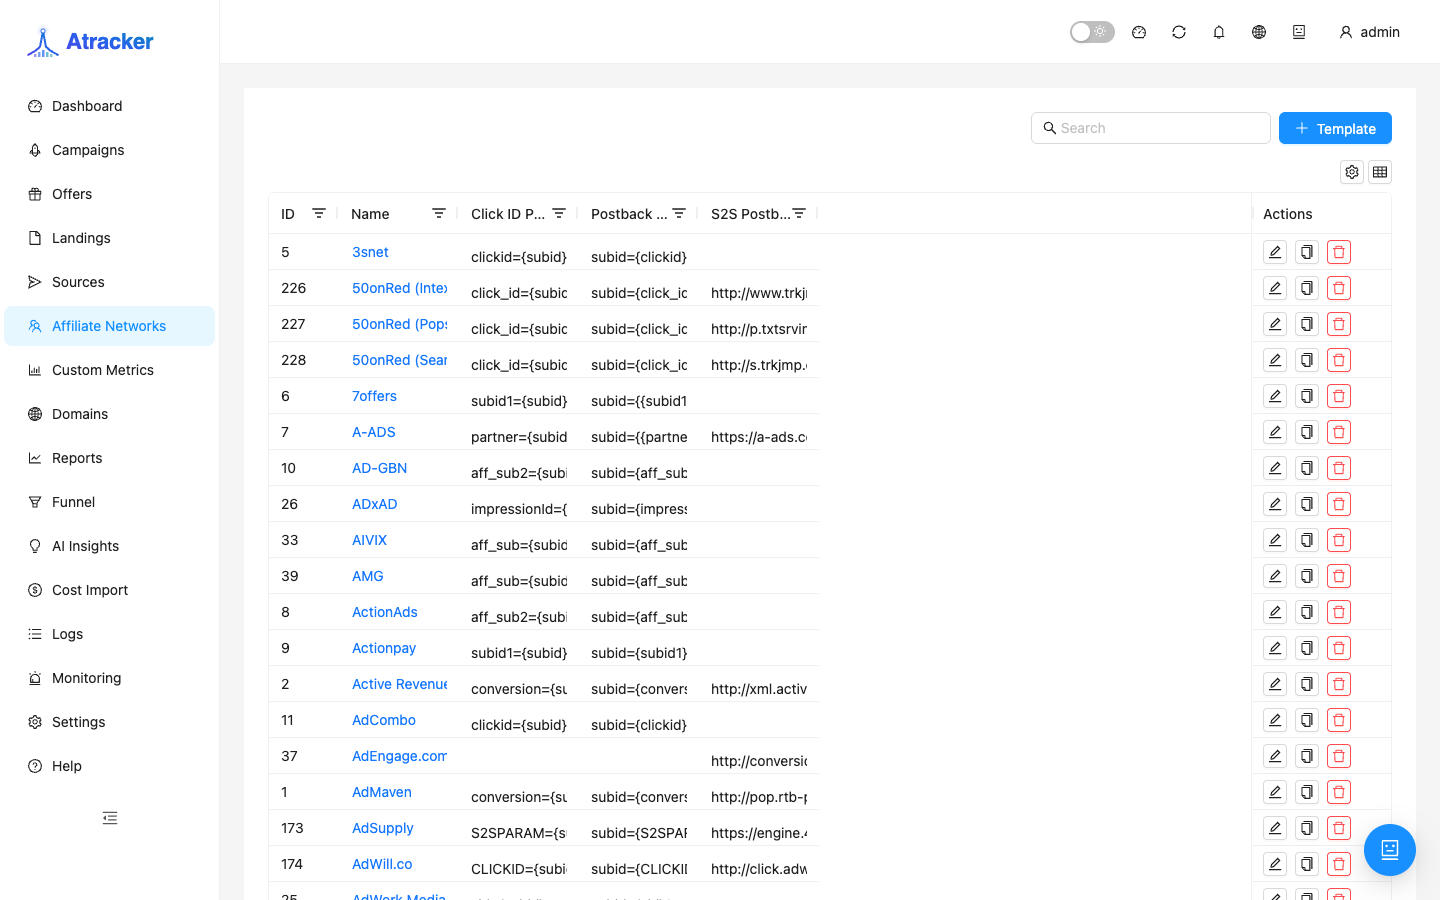View Reports

110,458
